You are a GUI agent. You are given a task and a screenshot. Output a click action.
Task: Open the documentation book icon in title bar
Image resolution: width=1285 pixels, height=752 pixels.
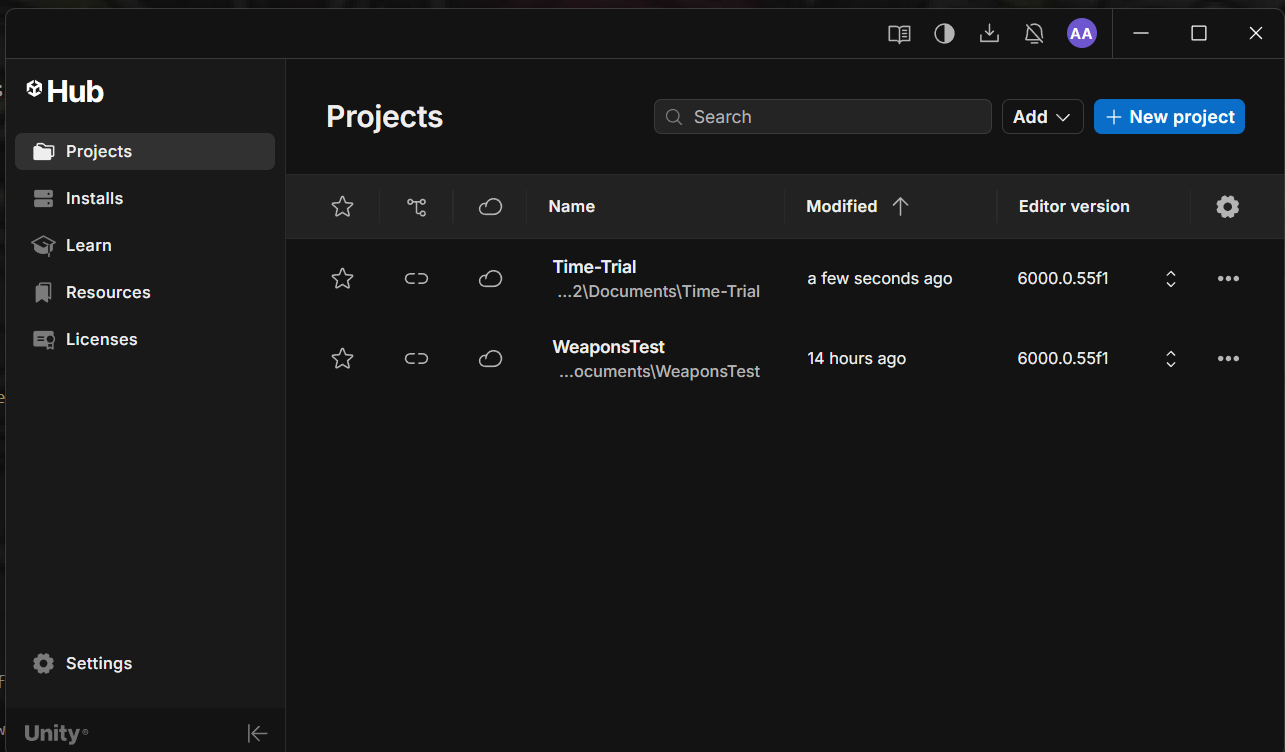[899, 34]
